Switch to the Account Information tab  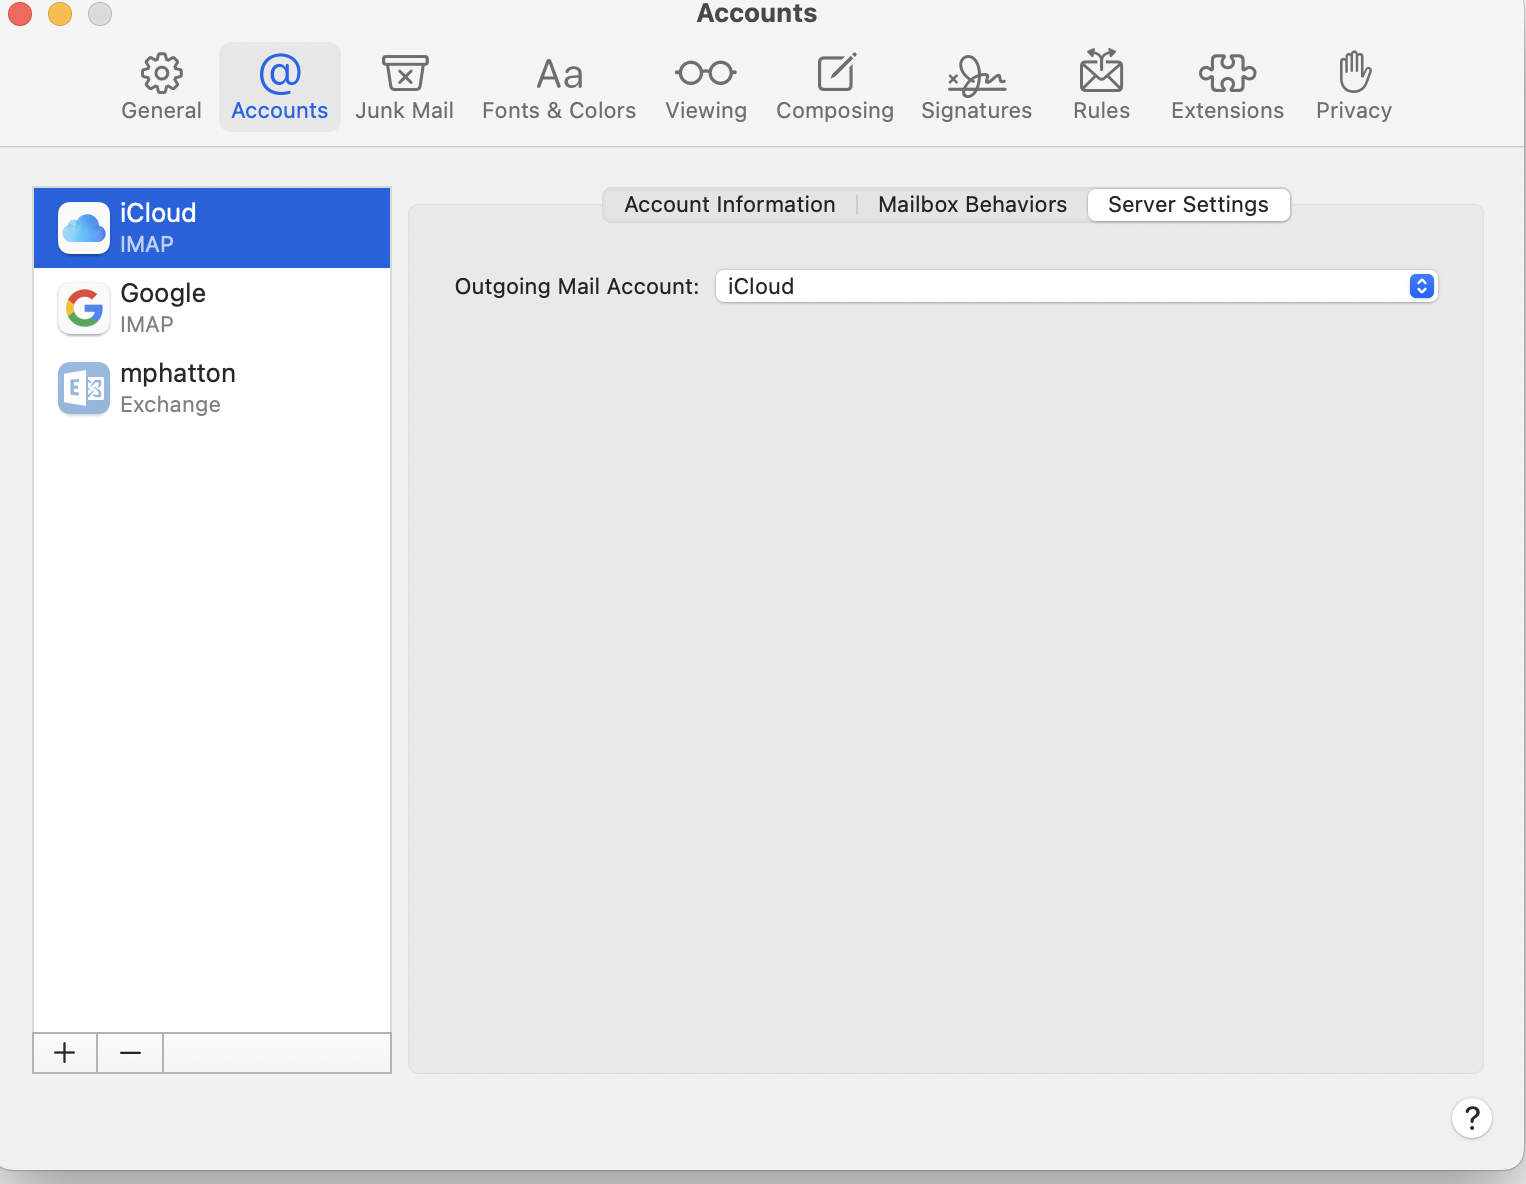click(730, 205)
